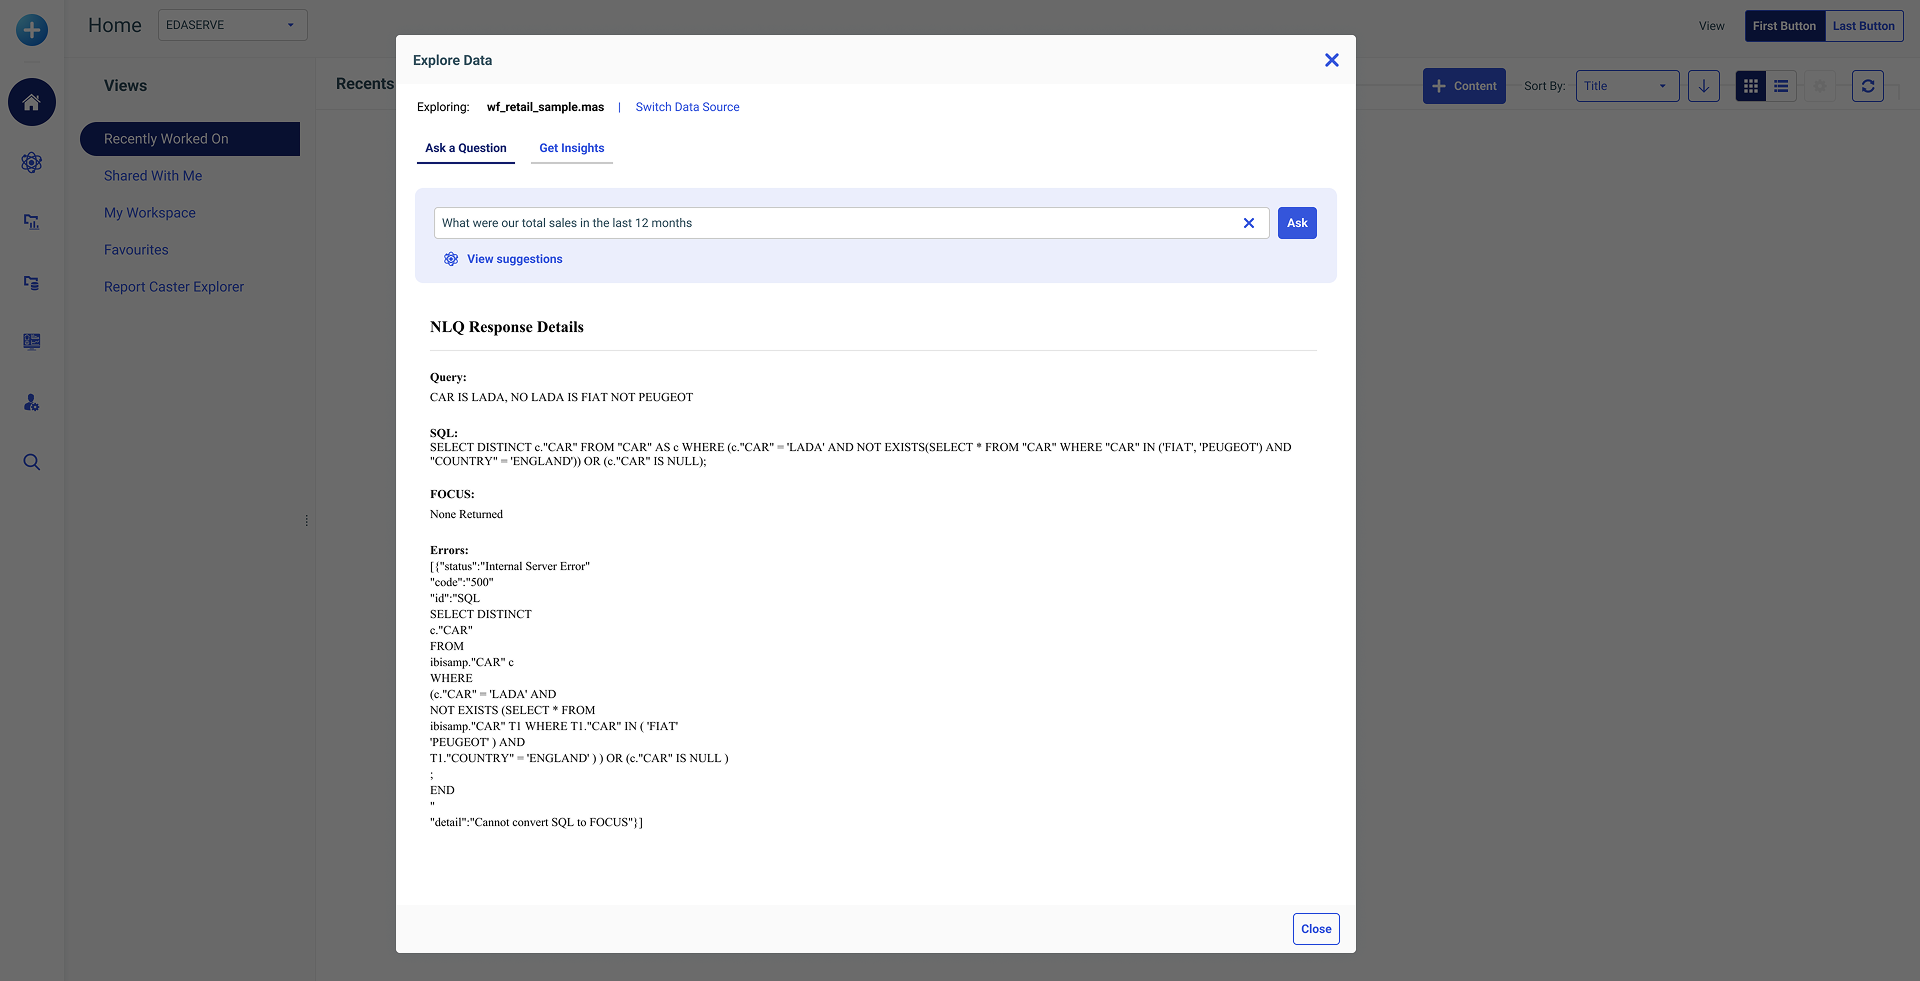
Task: Open the Sort By Title dropdown
Action: pyautogui.click(x=1628, y=86)
